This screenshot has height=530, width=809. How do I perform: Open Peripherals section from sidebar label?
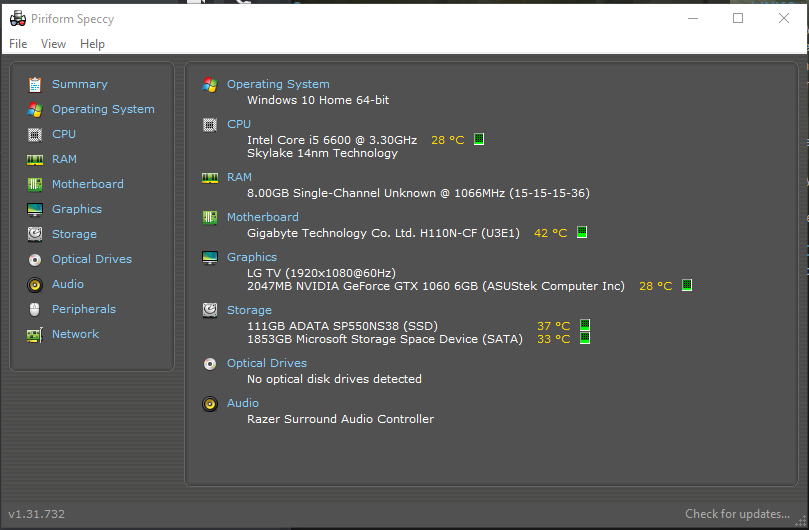84,309
